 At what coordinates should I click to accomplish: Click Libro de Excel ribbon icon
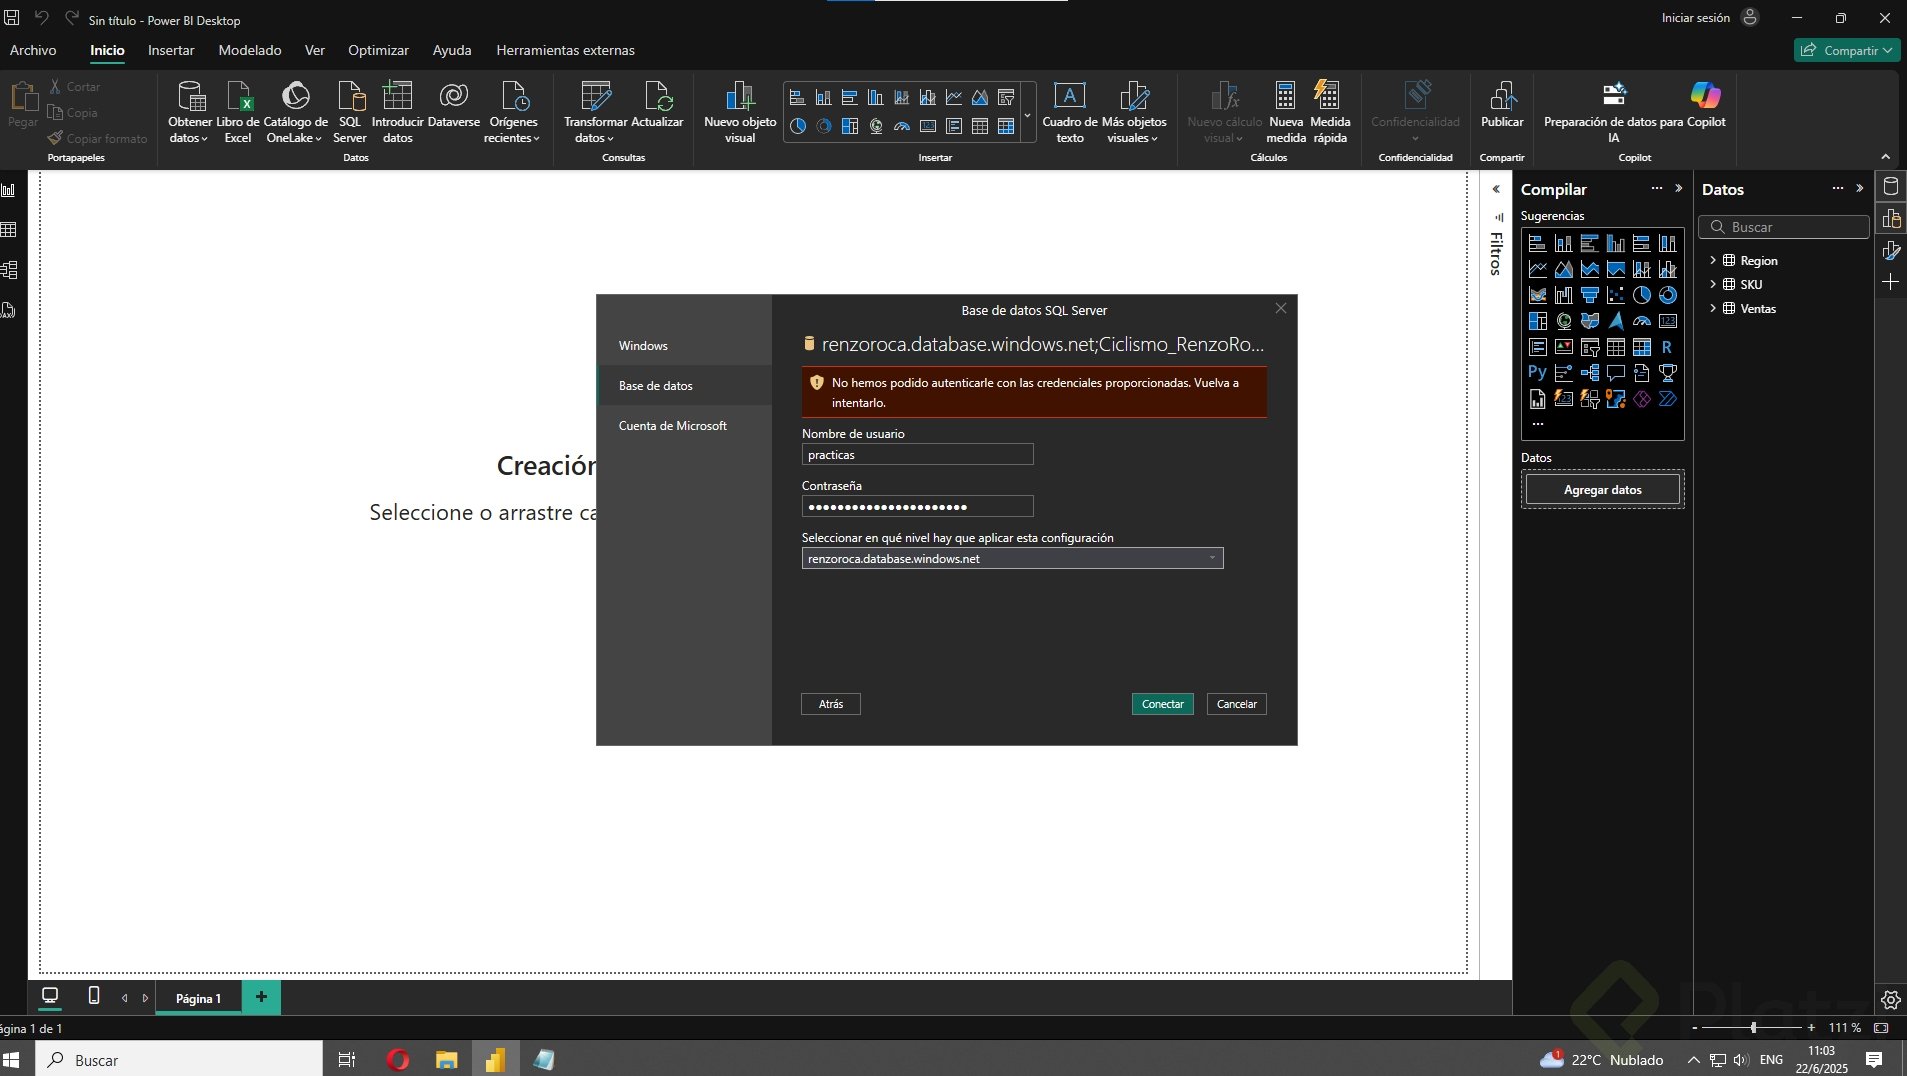[238, 112]
